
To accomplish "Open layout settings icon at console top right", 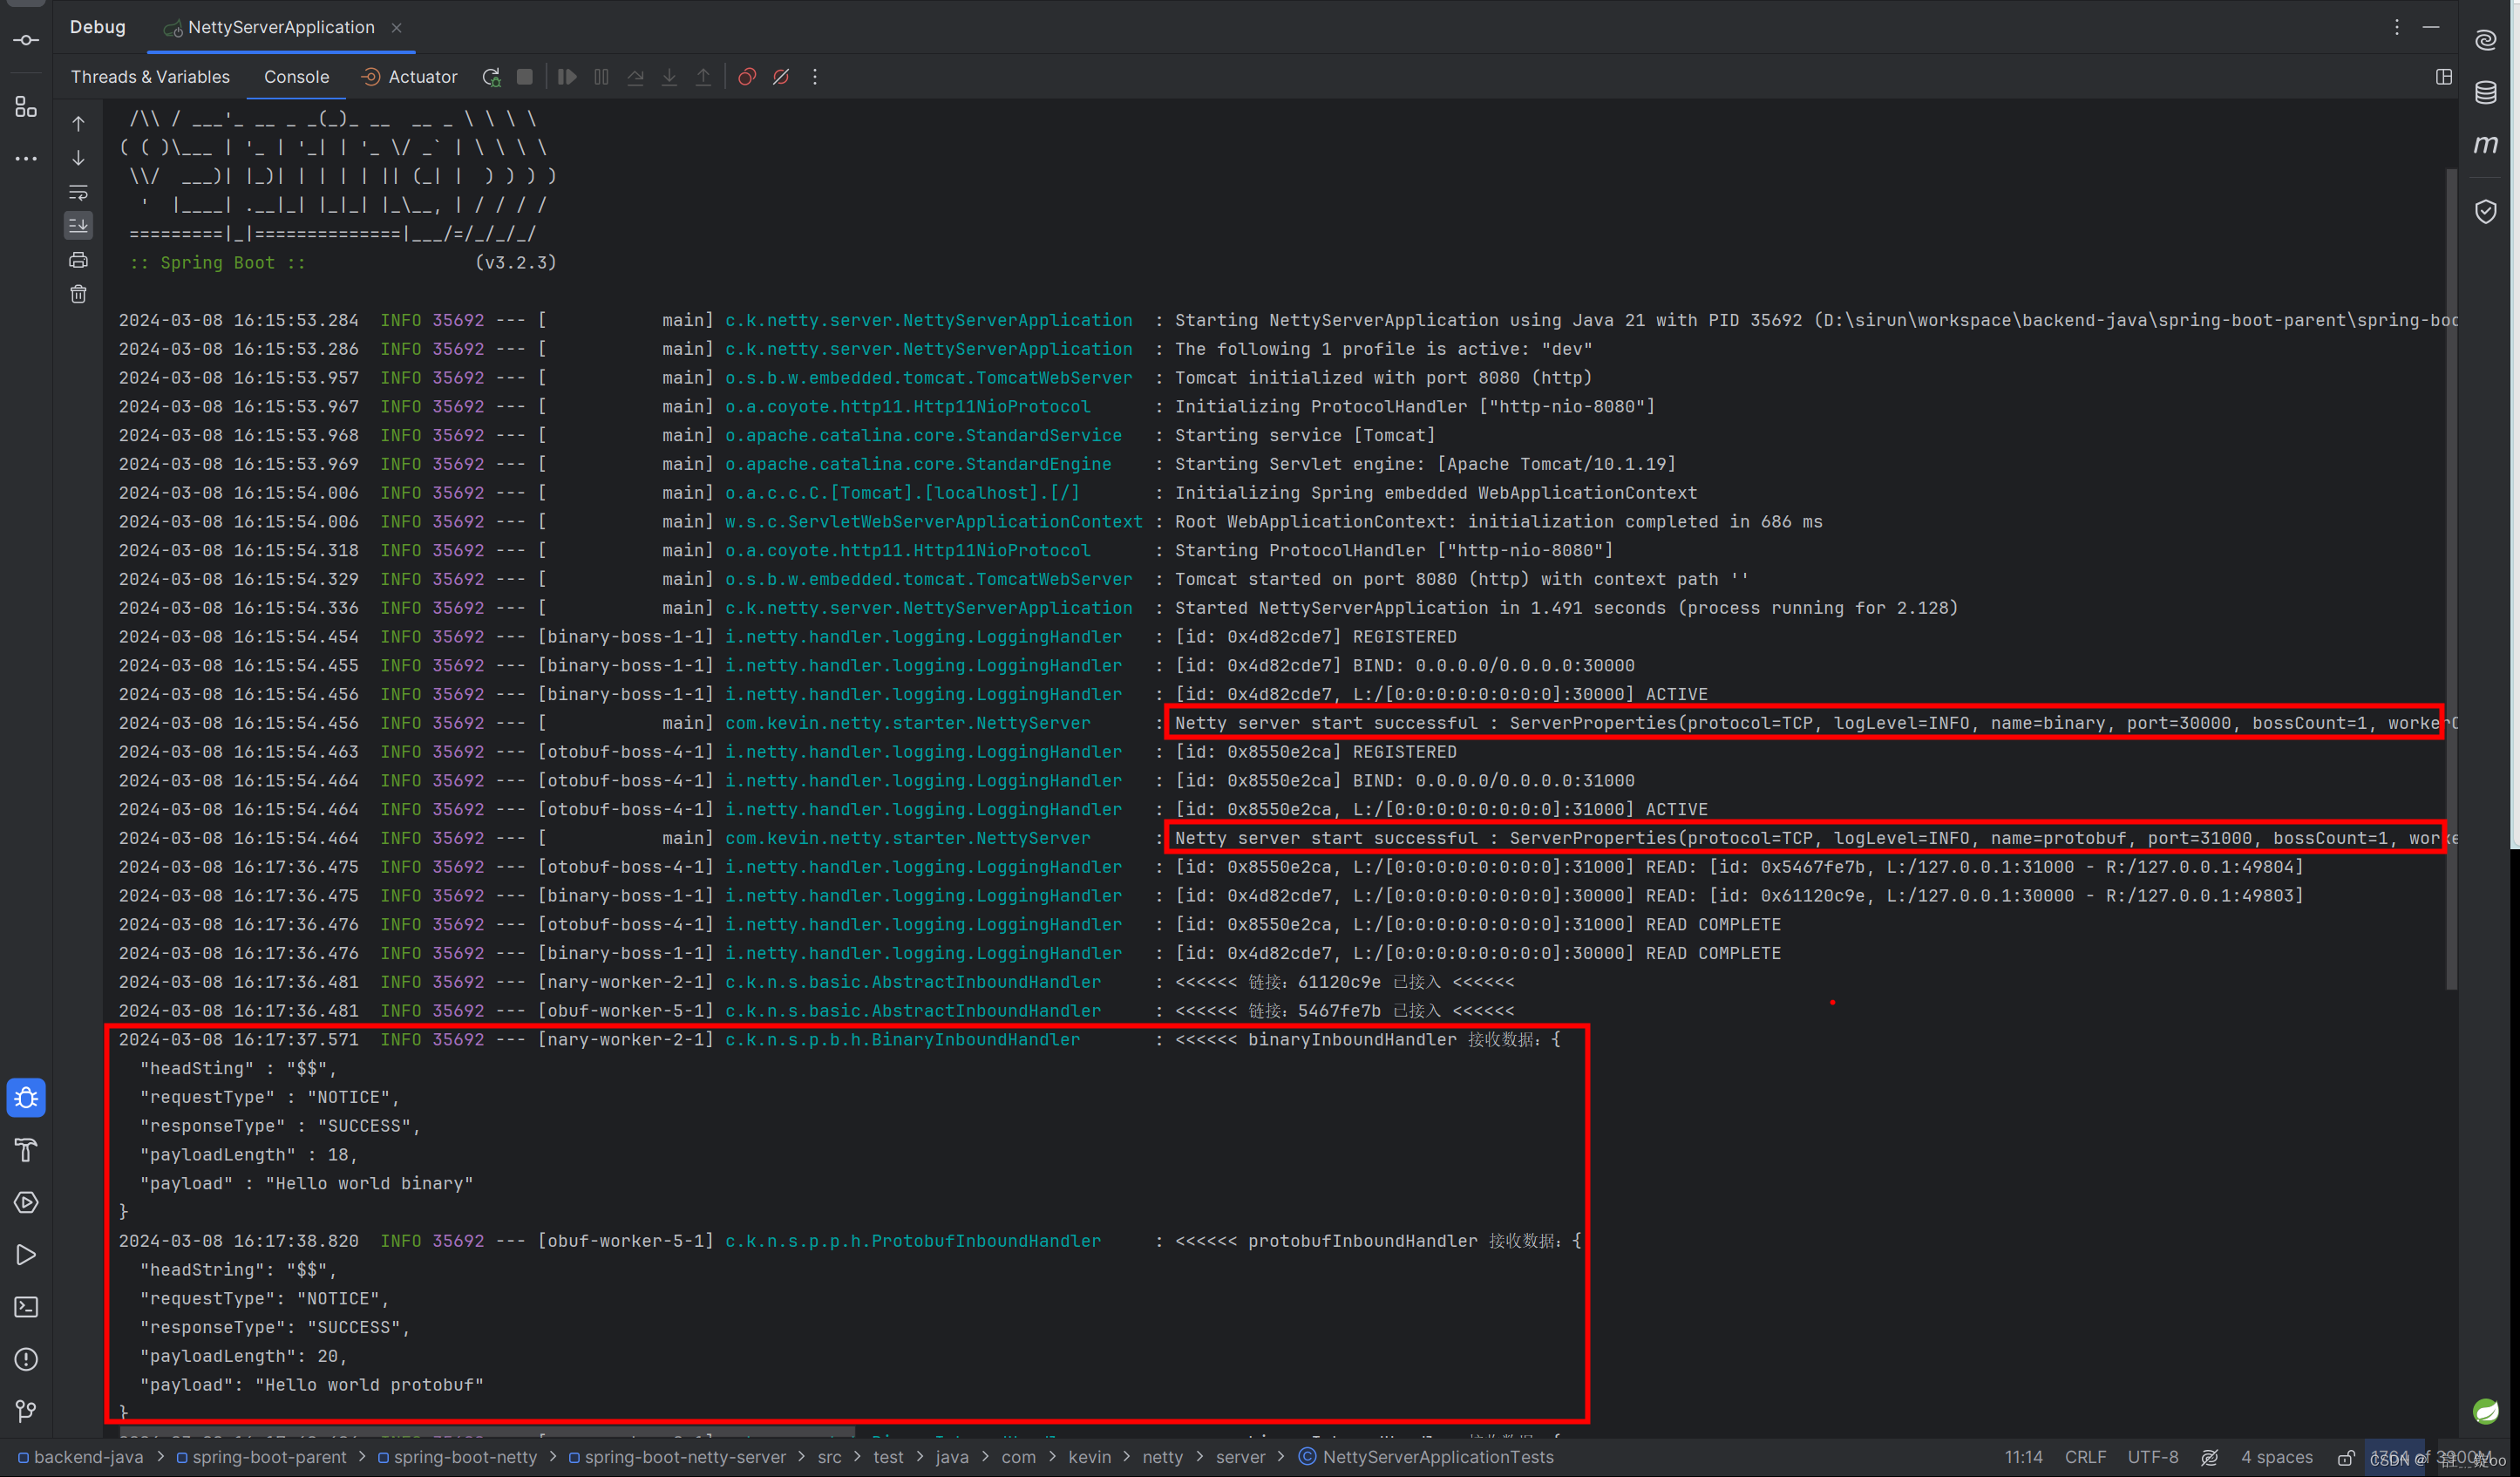I will coord(2444,77).
